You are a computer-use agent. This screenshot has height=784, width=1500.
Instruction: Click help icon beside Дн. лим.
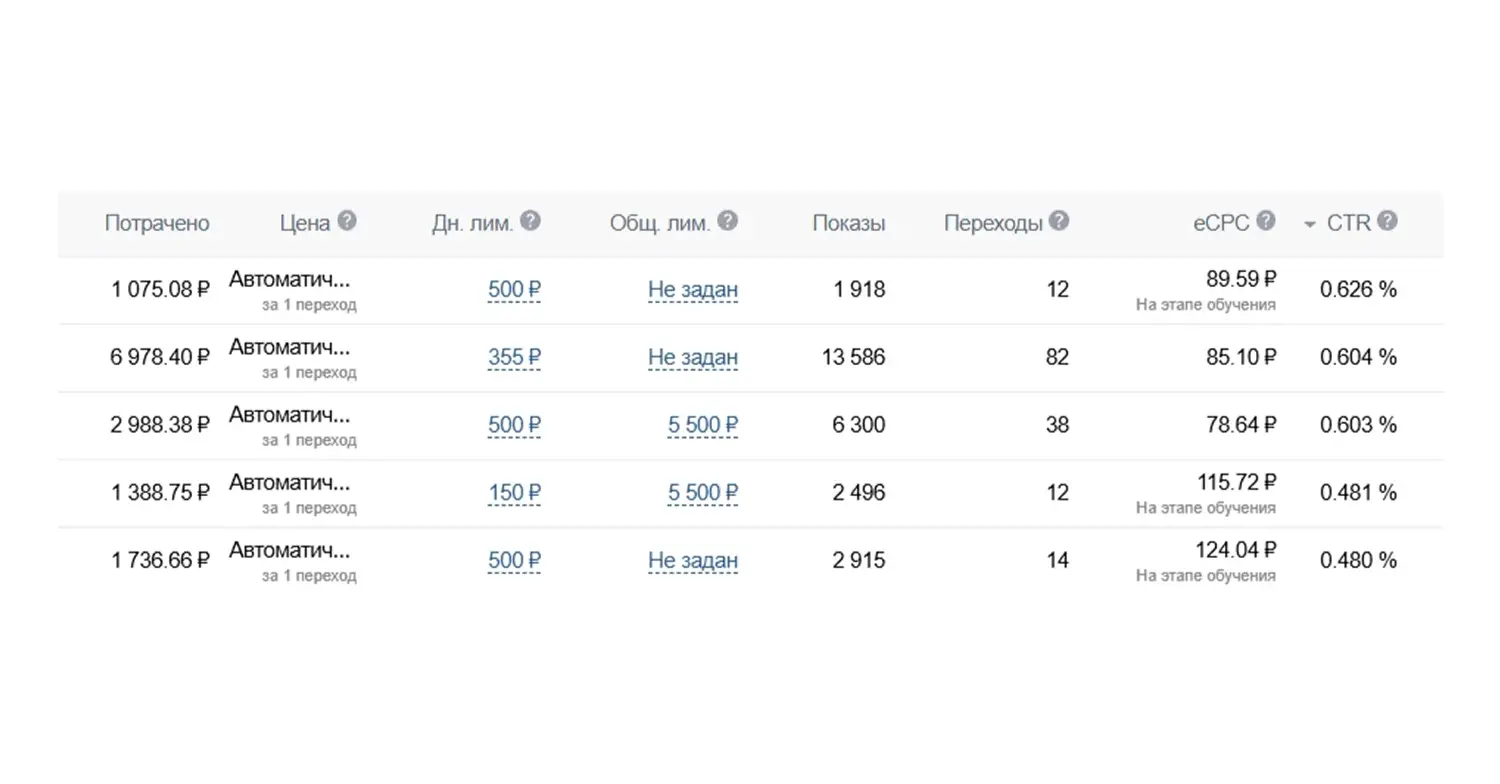531,221
